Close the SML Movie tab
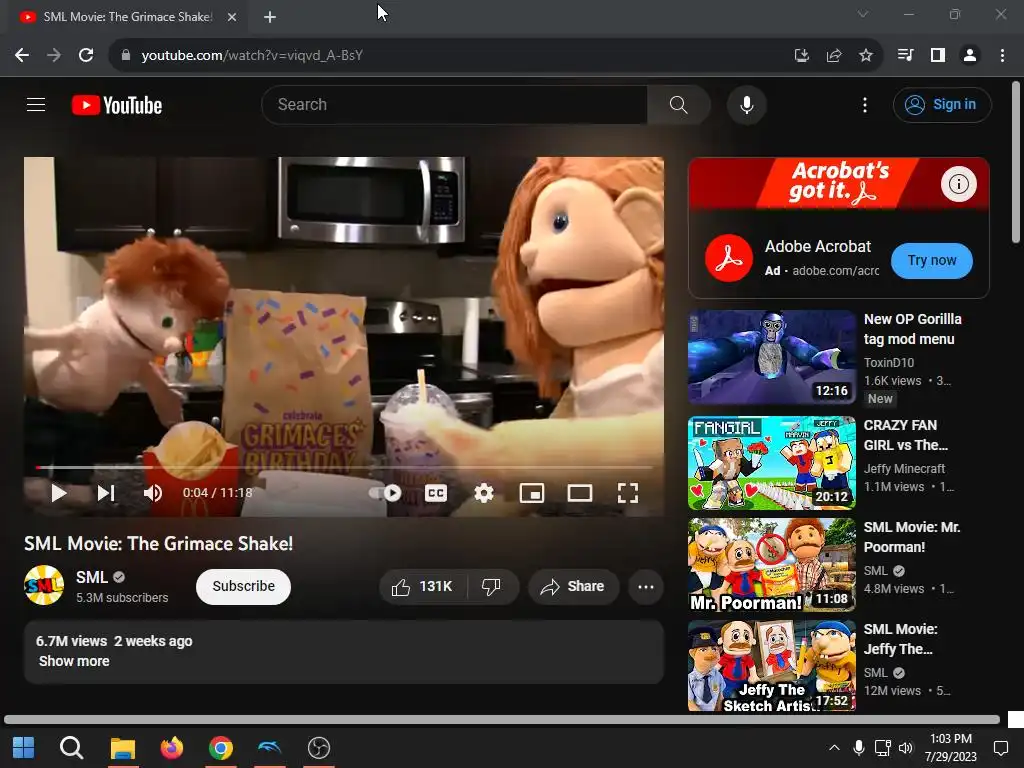This screenshot has width=1024, height=768. (x=232, y=17)
